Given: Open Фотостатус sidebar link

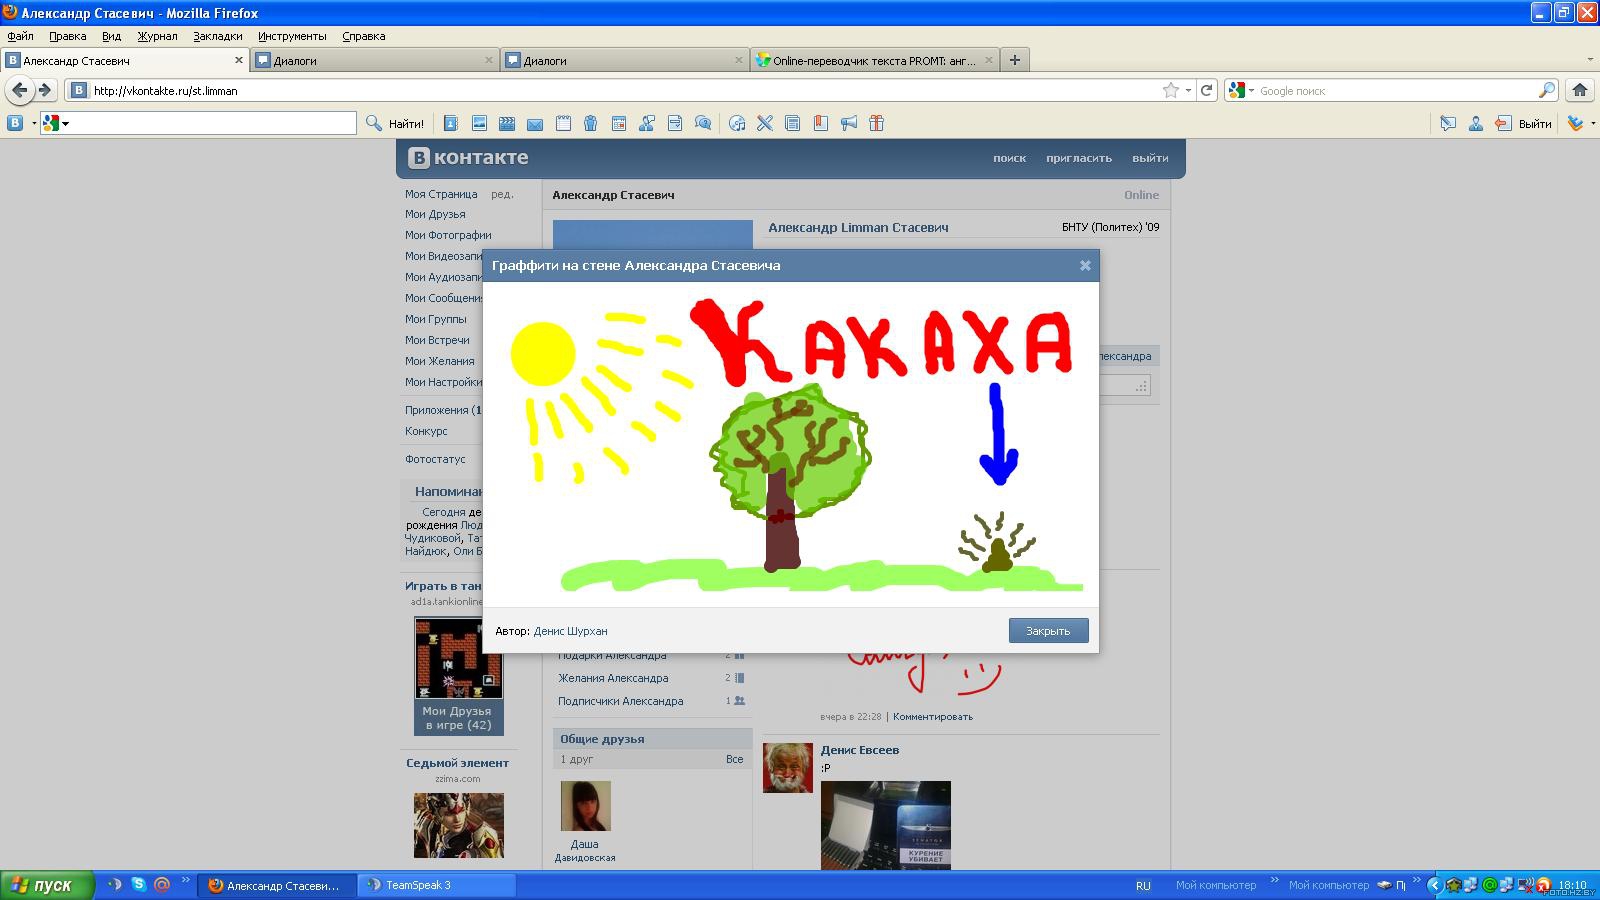Looking at the screenshot, I should click(435, 459).
